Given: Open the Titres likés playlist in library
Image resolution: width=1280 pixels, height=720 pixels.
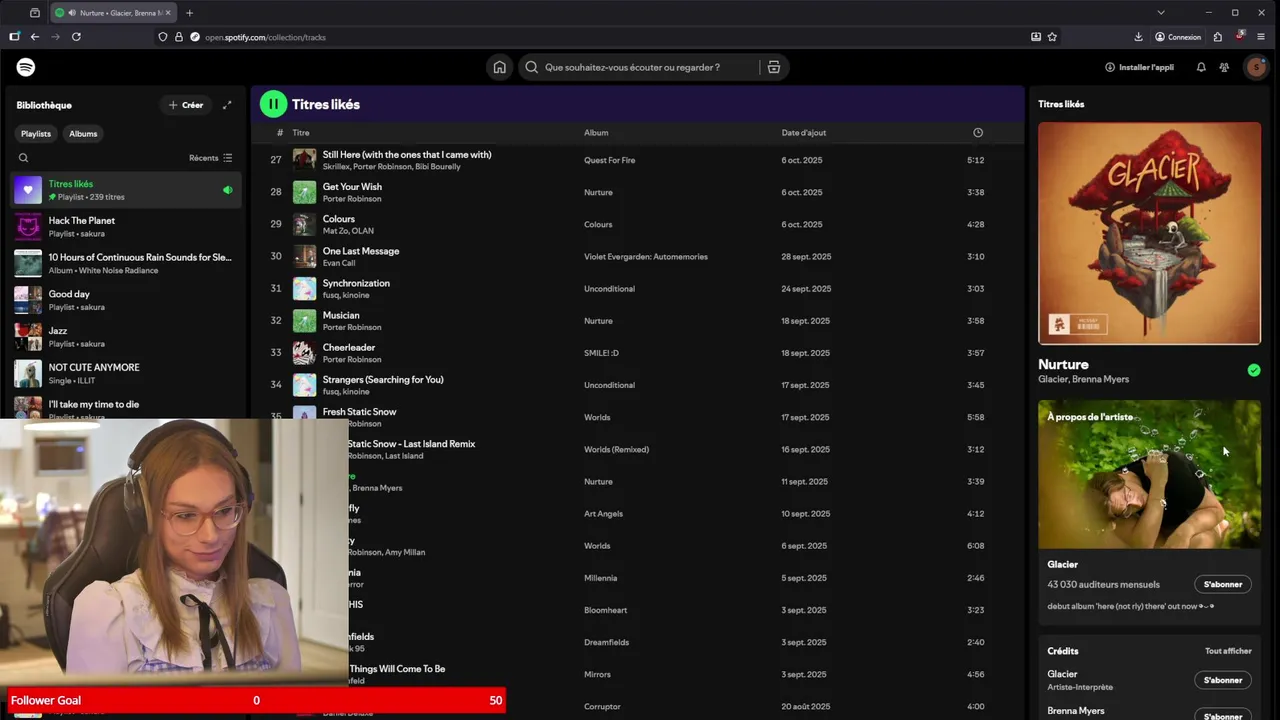Looking at the screenshot, I should pyautogui.click(x=126, y=190).
